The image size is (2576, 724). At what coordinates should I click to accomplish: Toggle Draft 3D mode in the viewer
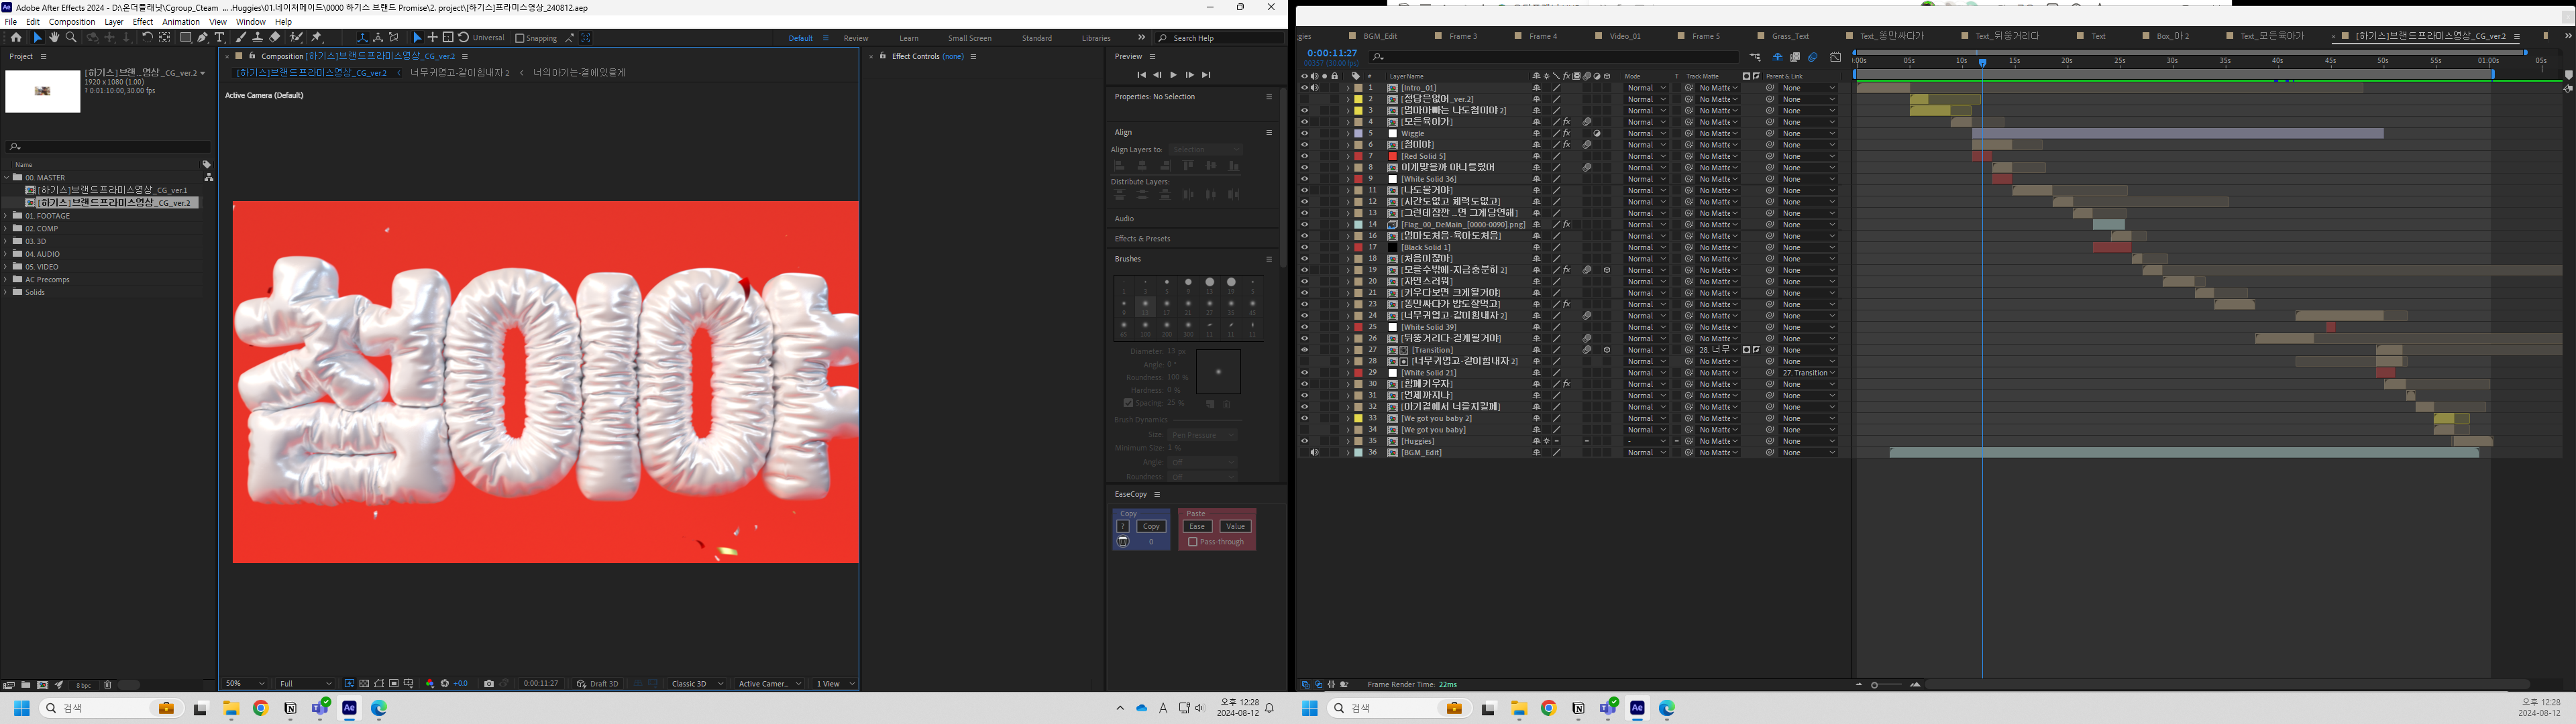click(600, 683)
